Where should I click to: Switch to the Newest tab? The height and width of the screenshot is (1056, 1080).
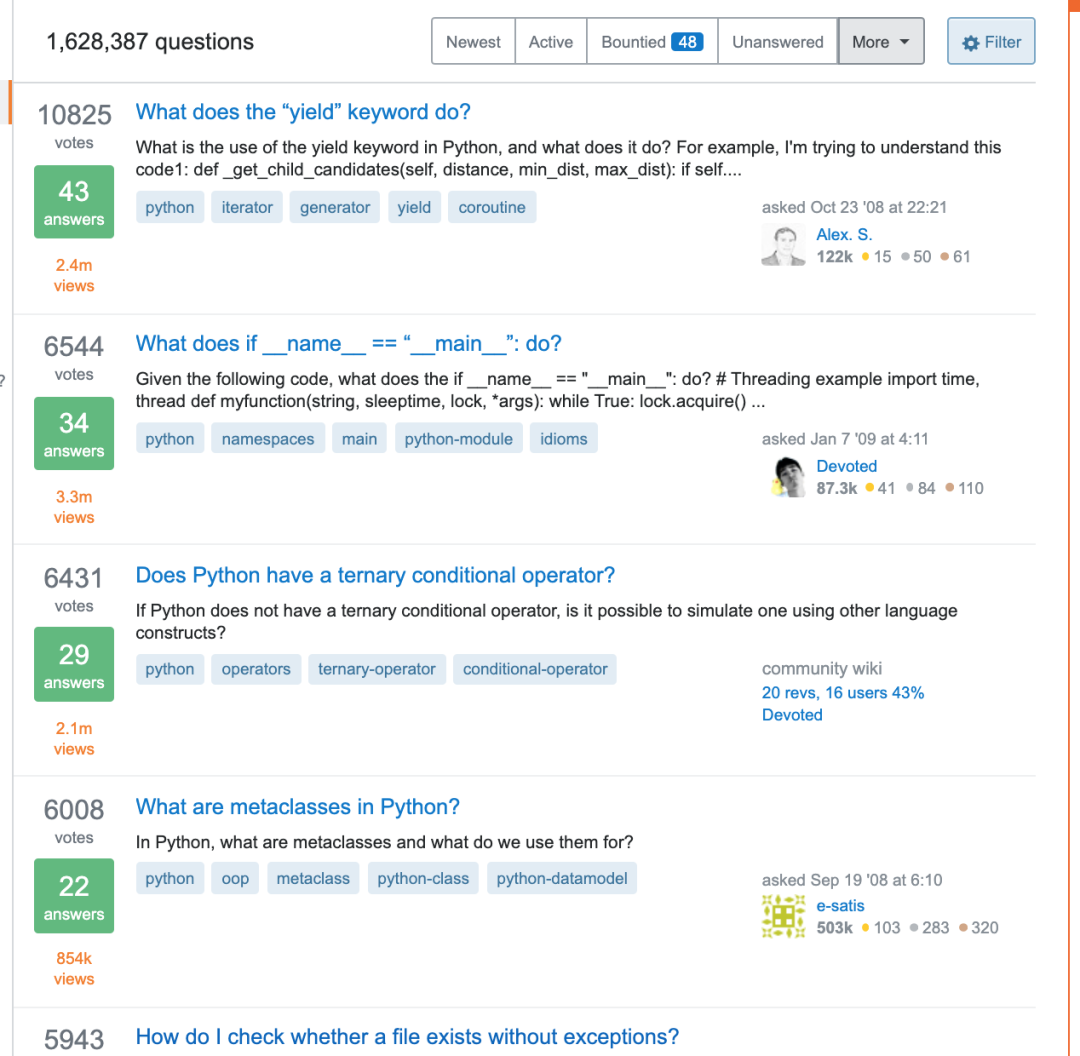tap(473, 42)
